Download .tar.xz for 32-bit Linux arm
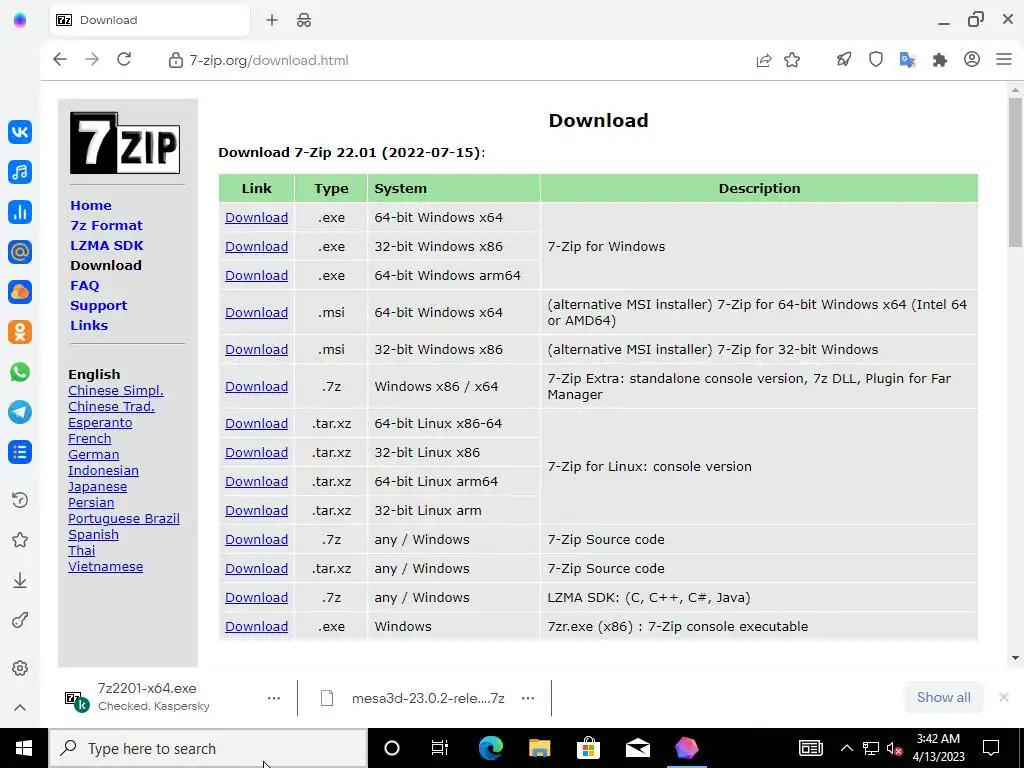The width and height of the screenshot is (1024, 768). tap(257, 511)
